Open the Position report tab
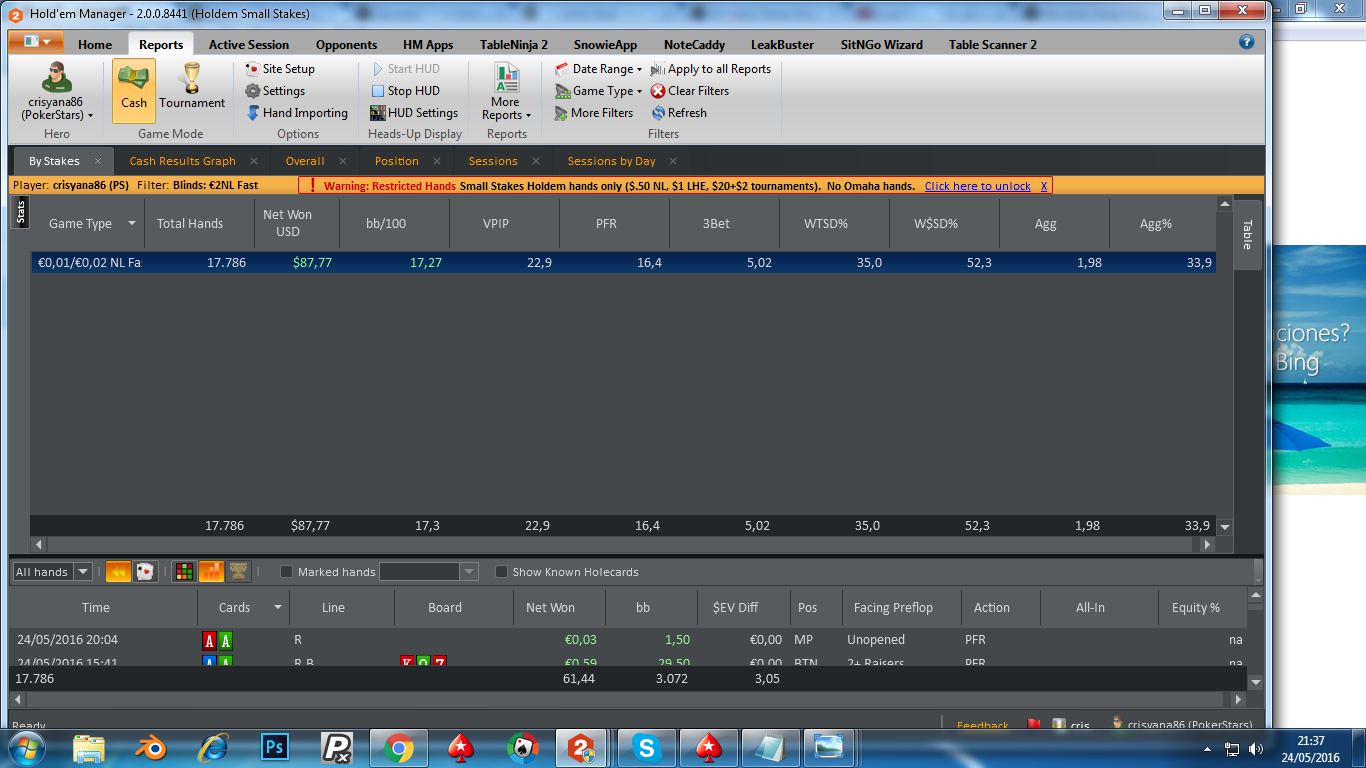This screenshot has width=1366, height=768. coord(396,161)
